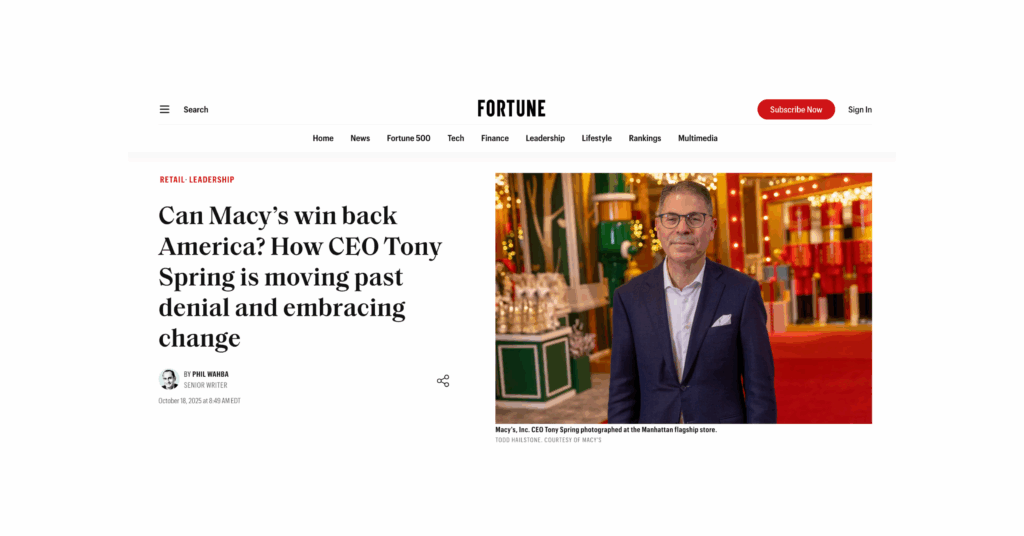Navigate to the Finance section
This screenshot has width=1024, height=536.
pyautogui.click(x=495, y=139)
